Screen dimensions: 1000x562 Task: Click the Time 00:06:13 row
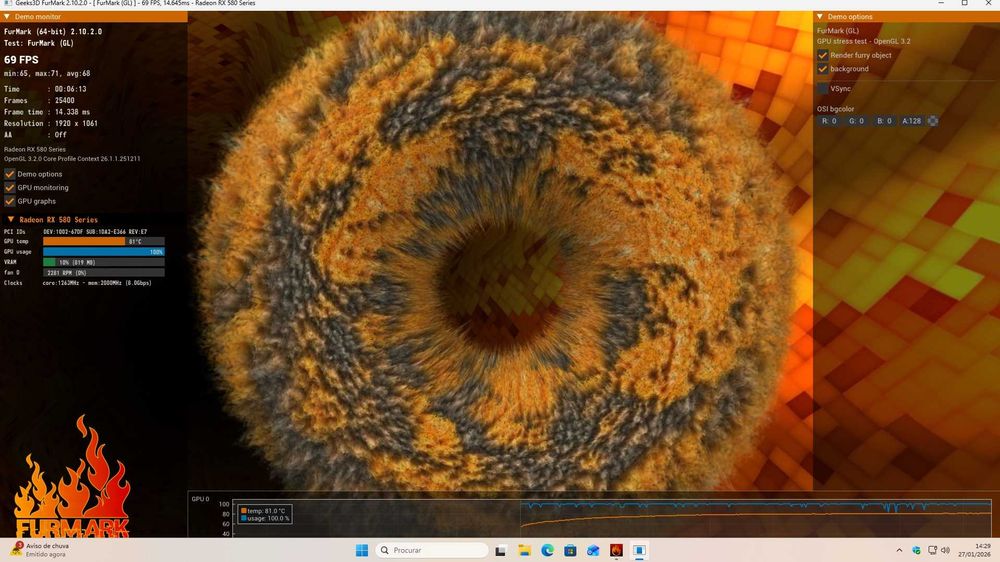[45, 89]
